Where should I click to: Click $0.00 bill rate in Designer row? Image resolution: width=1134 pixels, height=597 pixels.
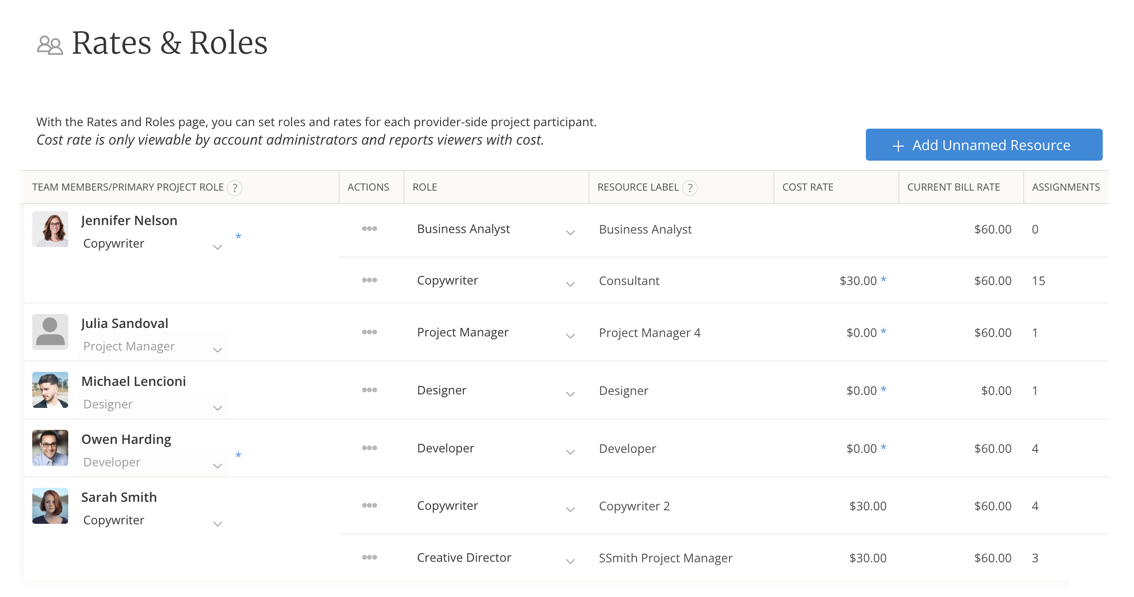(x=996, y=391)
